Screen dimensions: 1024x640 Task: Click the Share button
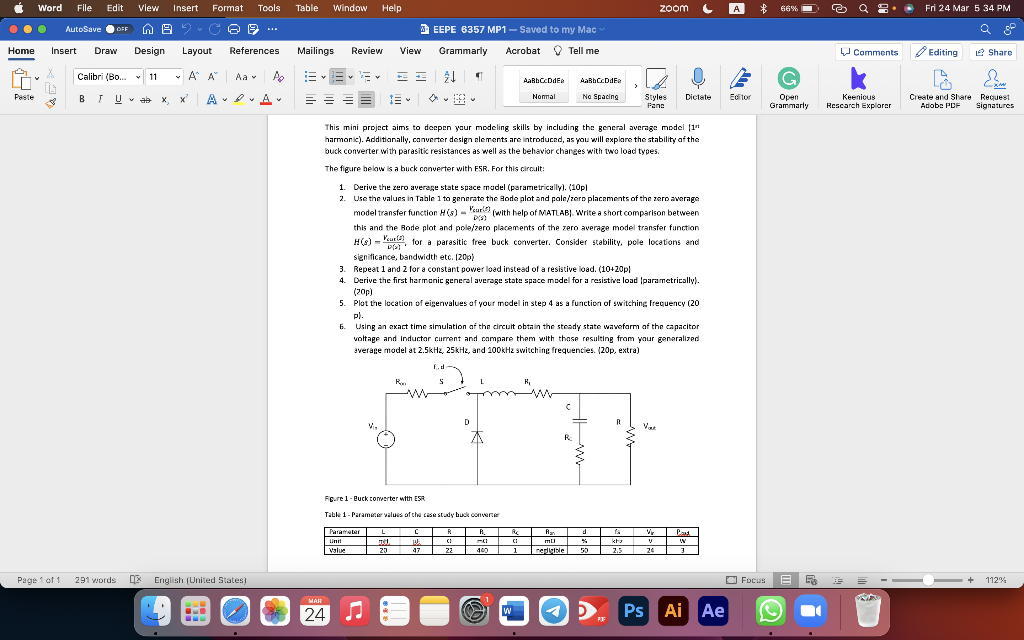coord(990,51)
